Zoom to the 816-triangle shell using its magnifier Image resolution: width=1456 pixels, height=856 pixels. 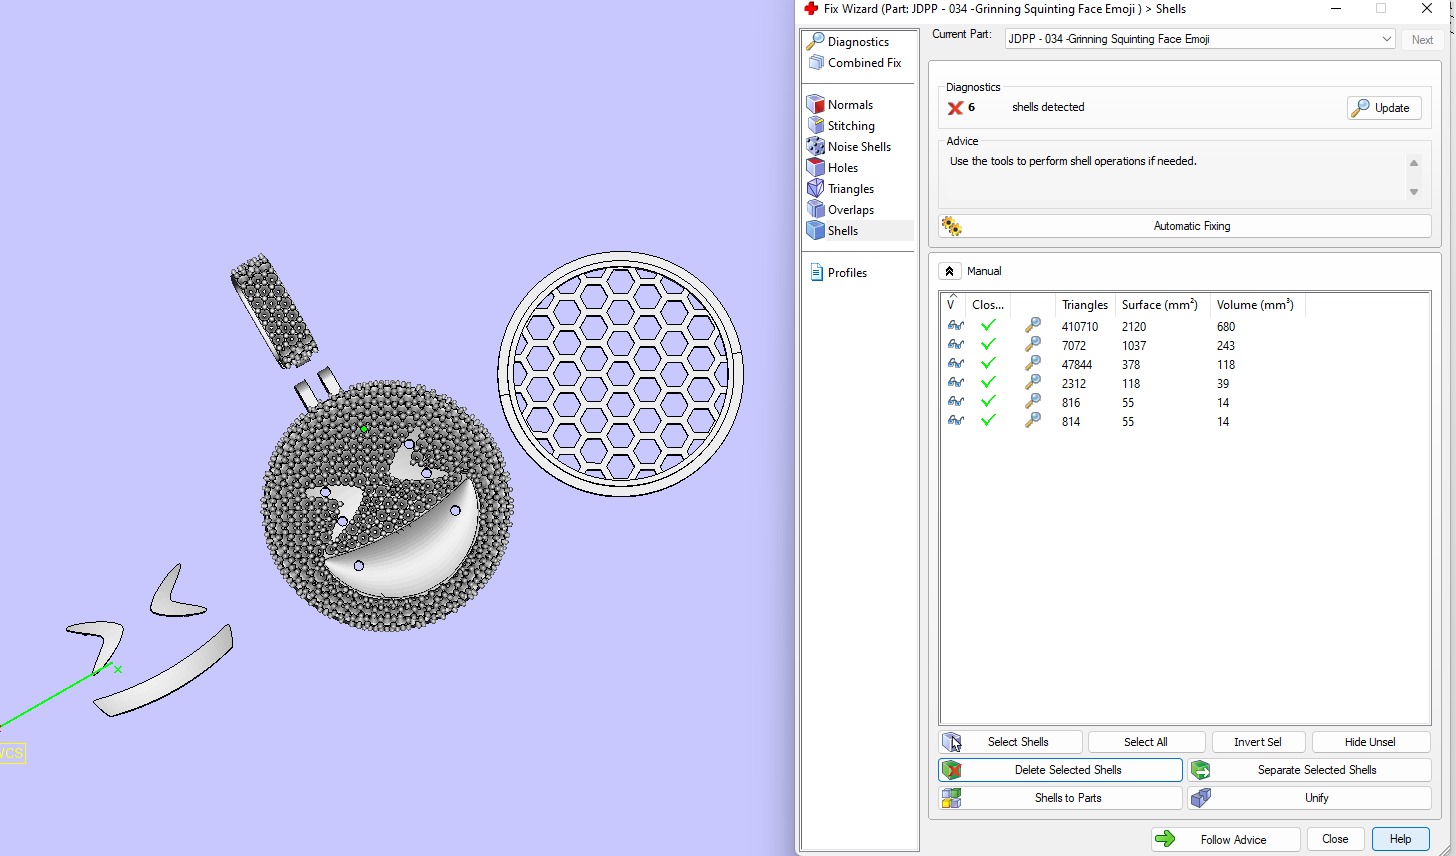[x=1033, y=402]
